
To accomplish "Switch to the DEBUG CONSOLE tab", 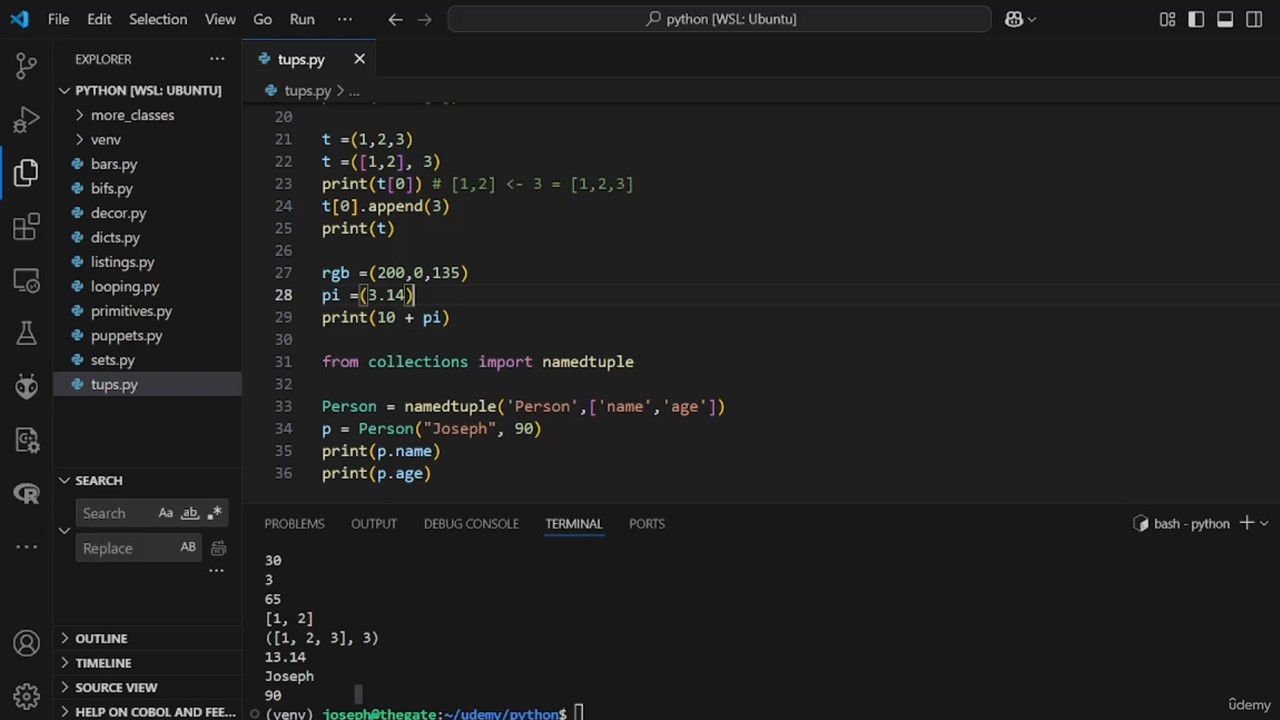I will pos(471,524).
